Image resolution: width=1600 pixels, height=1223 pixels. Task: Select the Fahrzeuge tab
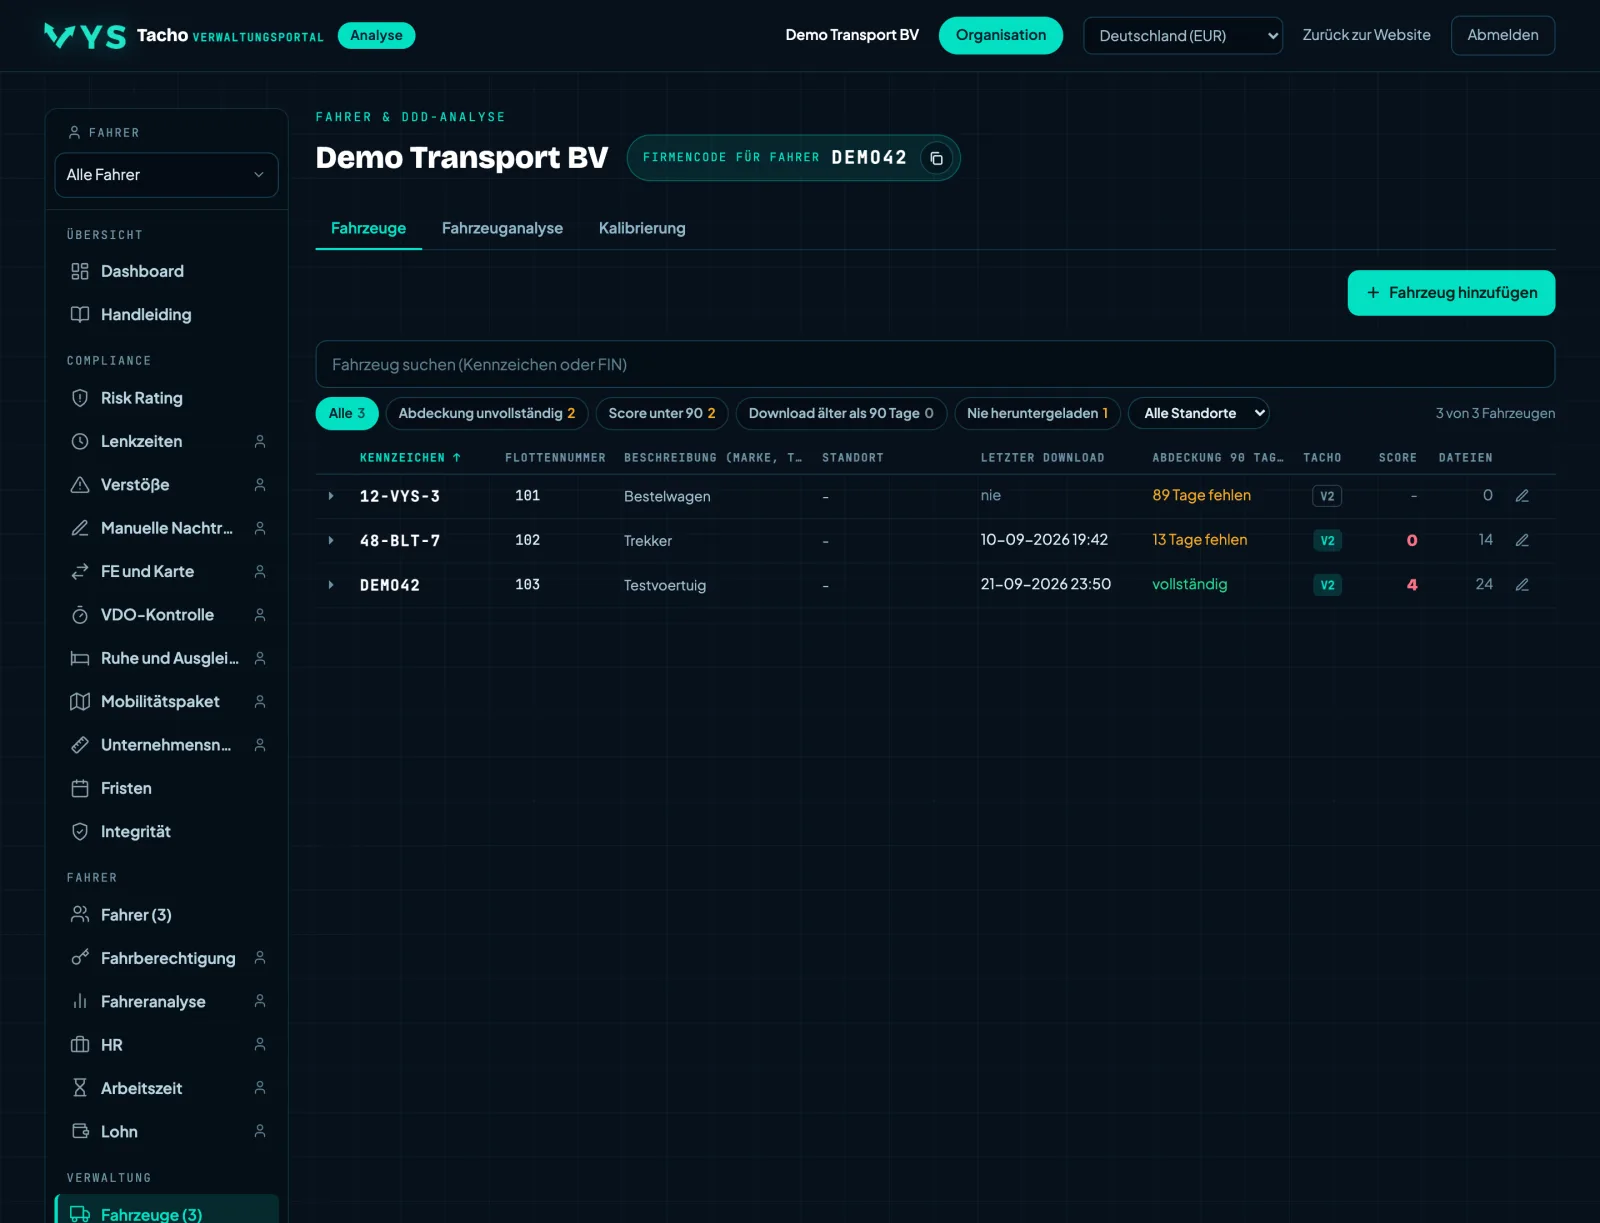point(368,228)
